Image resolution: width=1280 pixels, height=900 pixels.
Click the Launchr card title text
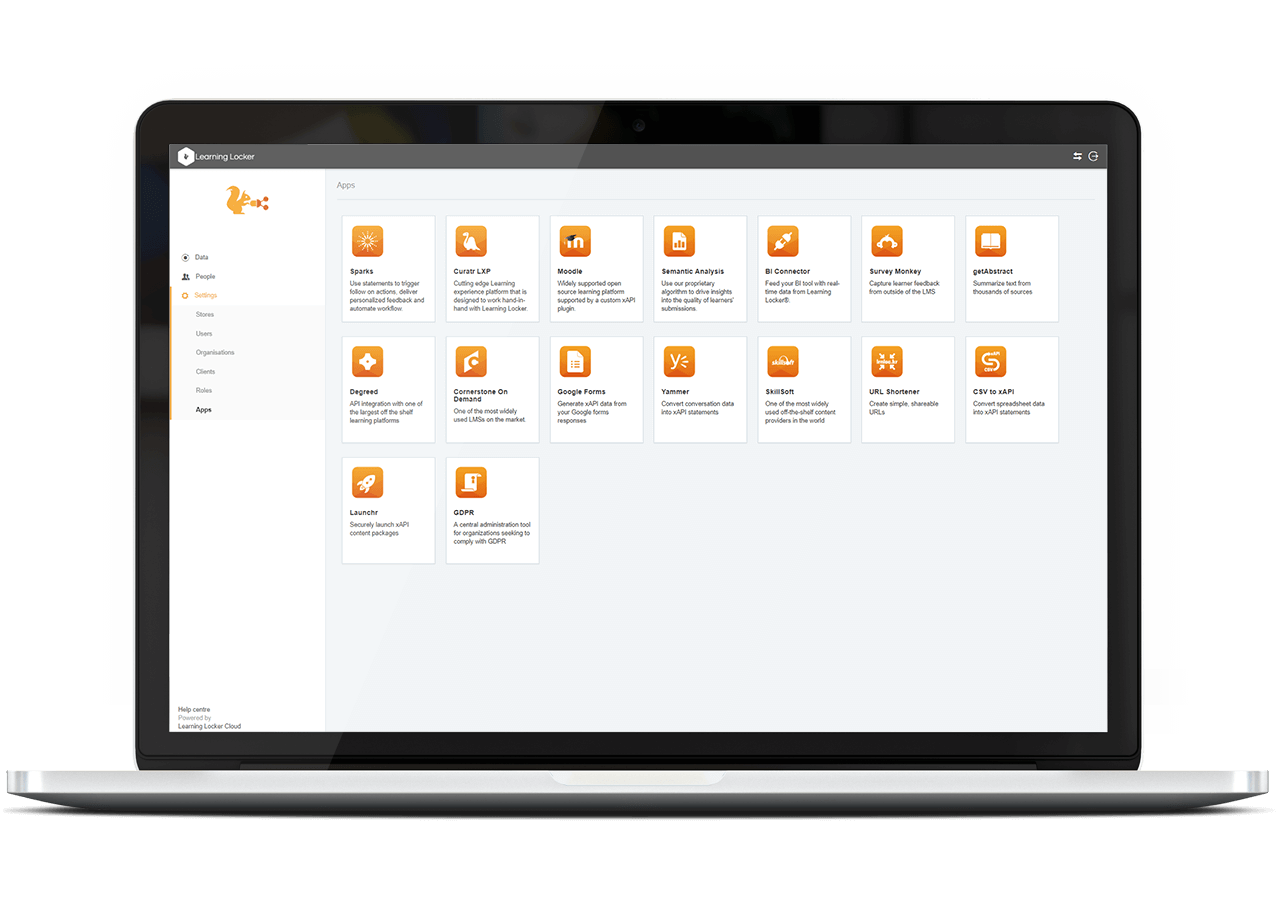tap(364, 513)
